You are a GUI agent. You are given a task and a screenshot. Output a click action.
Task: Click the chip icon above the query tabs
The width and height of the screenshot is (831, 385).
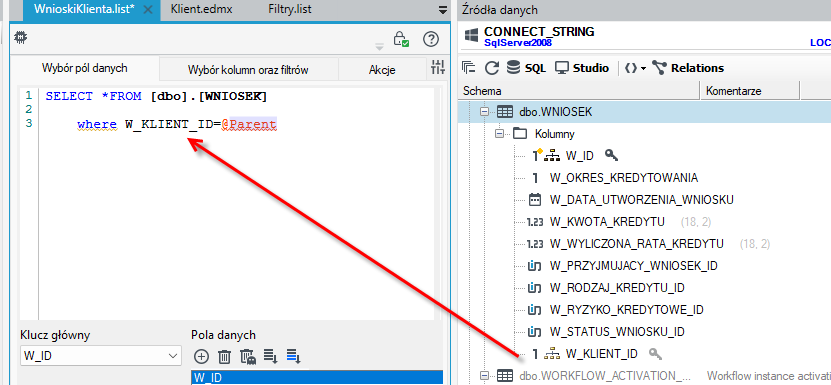[21, 38]
